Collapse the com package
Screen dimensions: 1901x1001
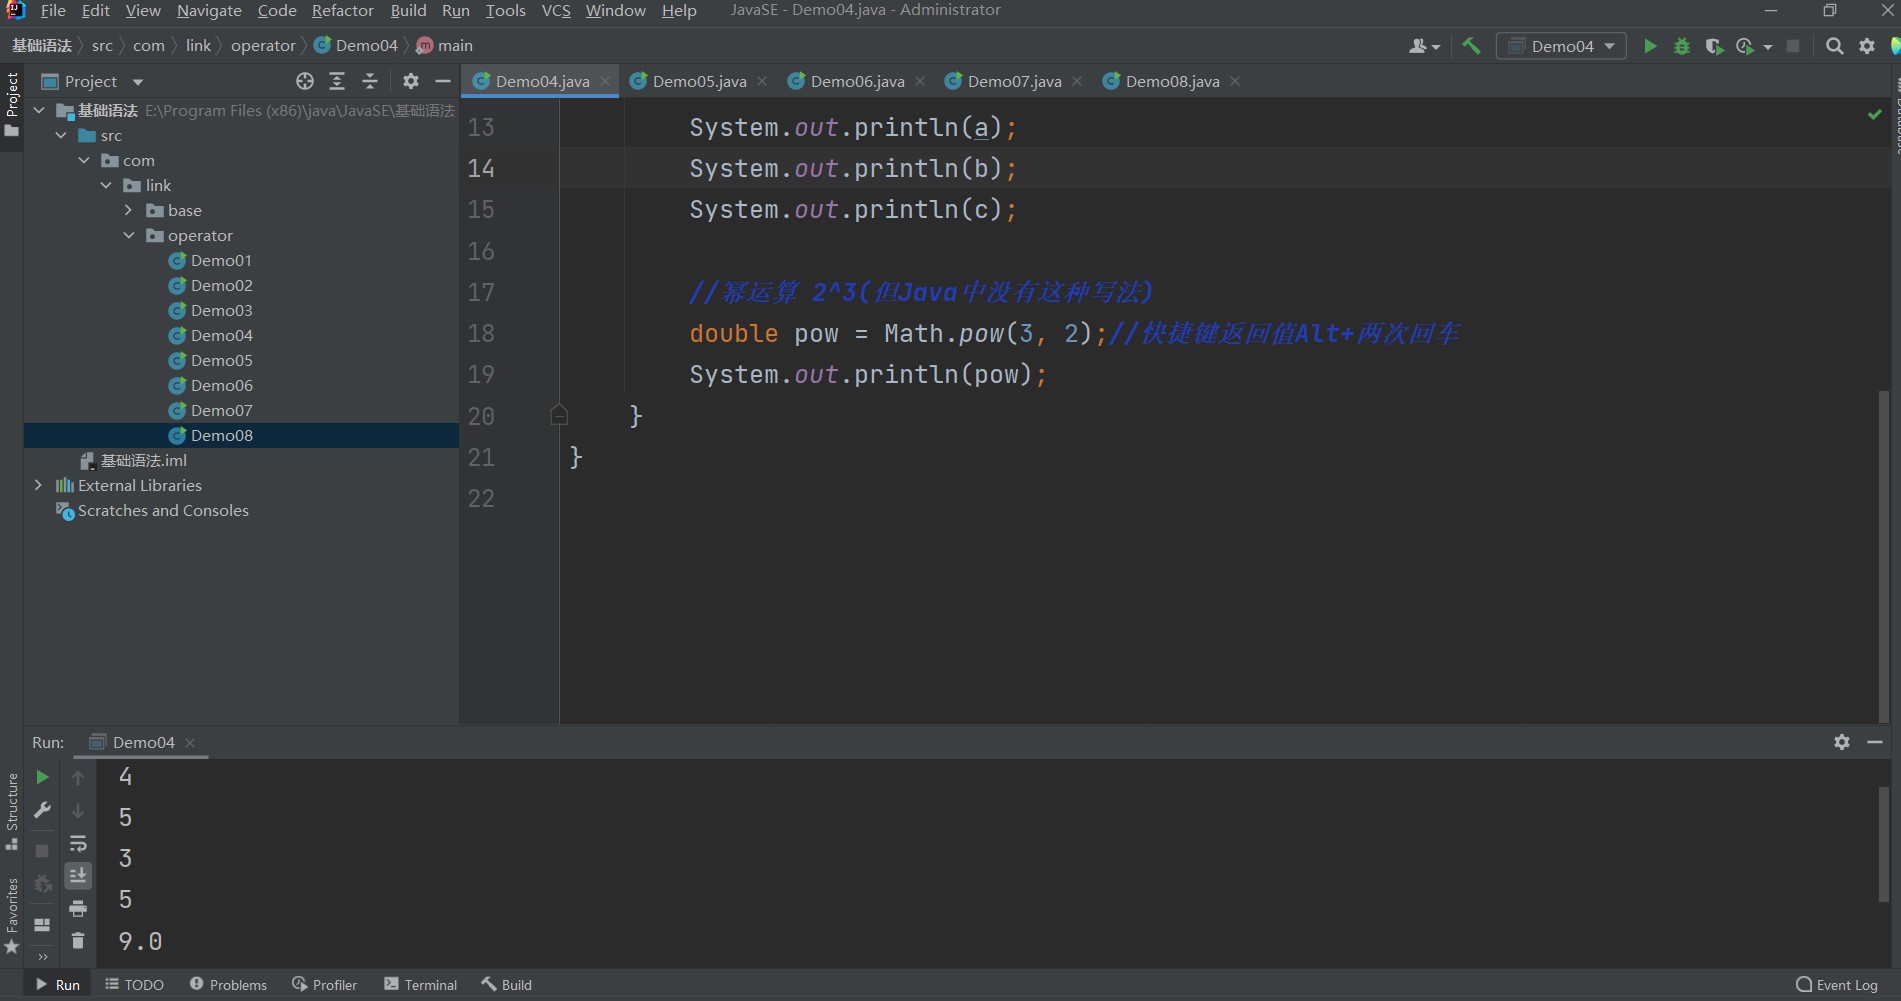pyautogui.click(x=84, y=160)
